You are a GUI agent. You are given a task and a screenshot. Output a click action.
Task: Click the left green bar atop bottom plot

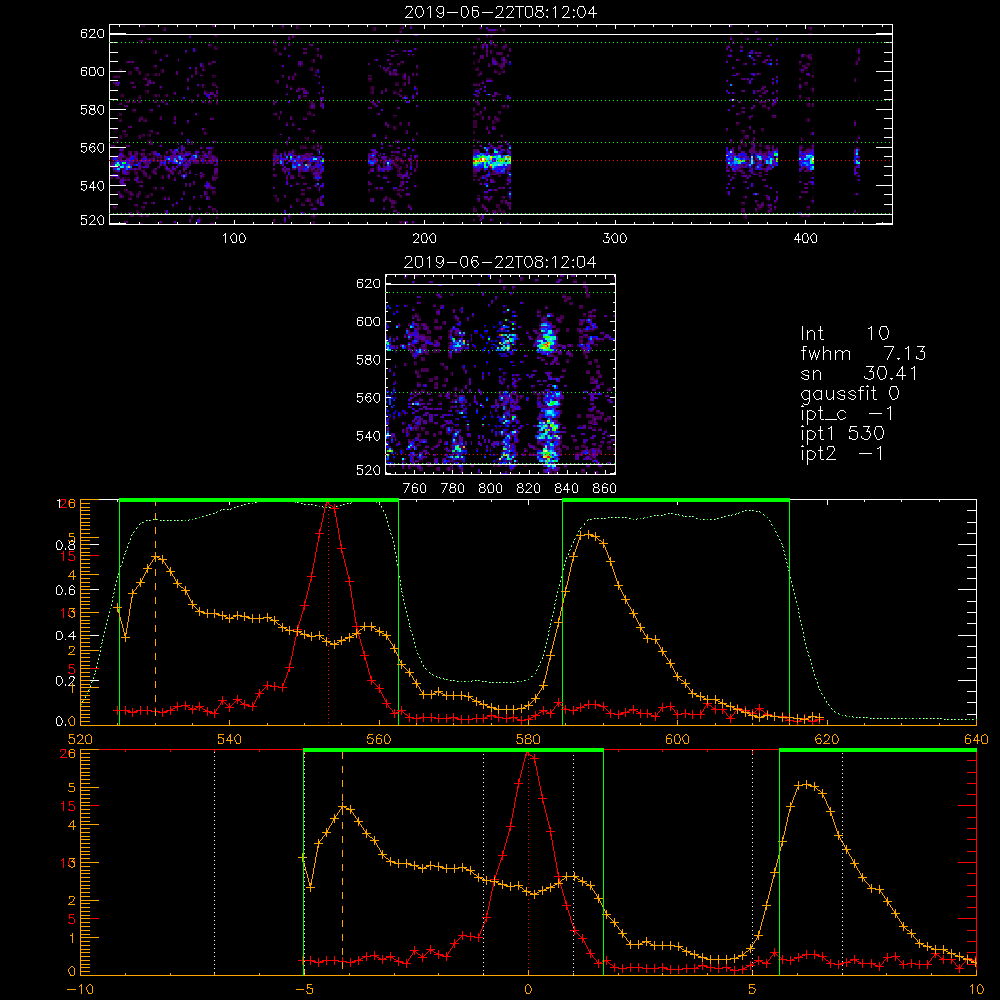tap(453, 750)
